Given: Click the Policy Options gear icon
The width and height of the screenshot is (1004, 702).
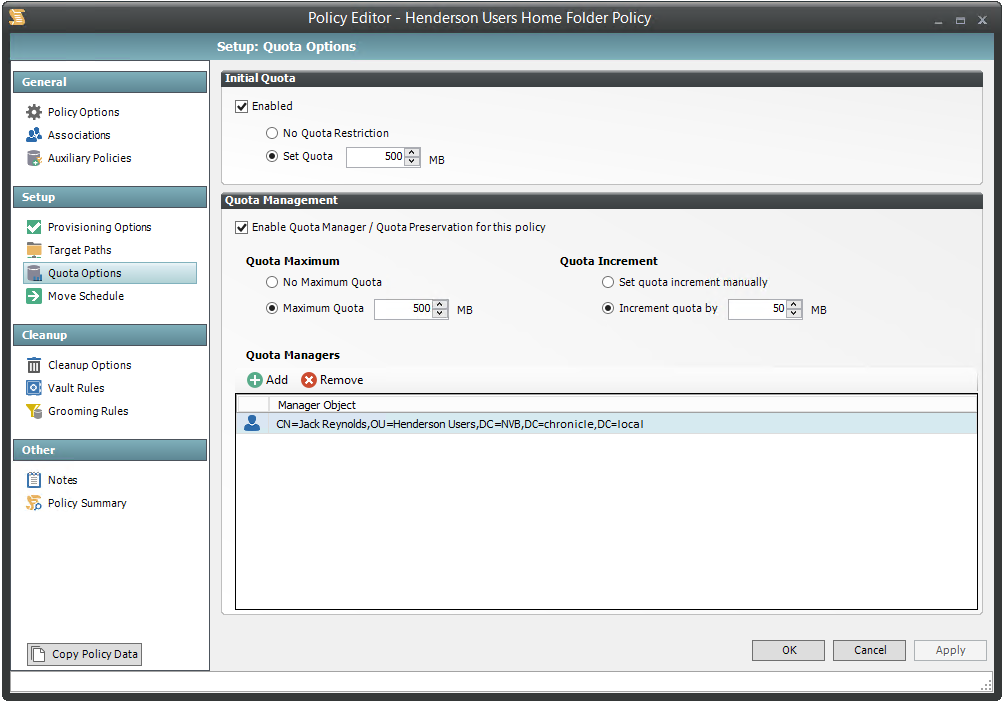Looking at the screenshot, I should coord(34,112).
